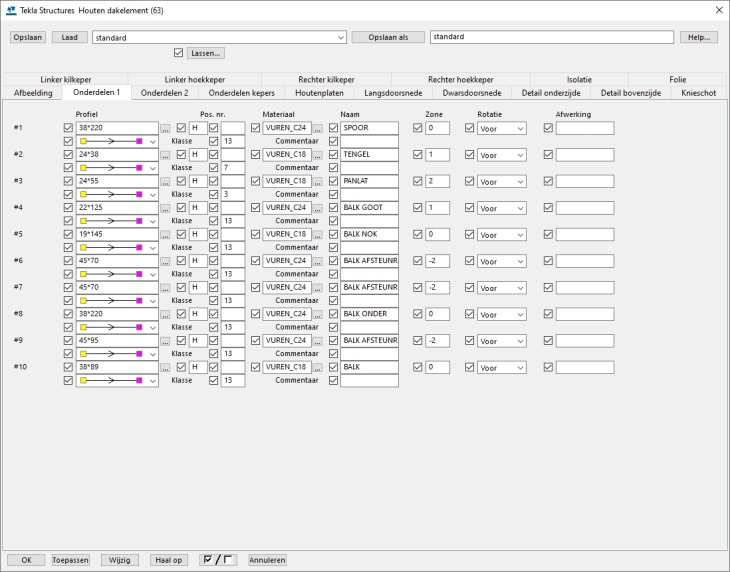Open profile catalog button for row #10

166,367
